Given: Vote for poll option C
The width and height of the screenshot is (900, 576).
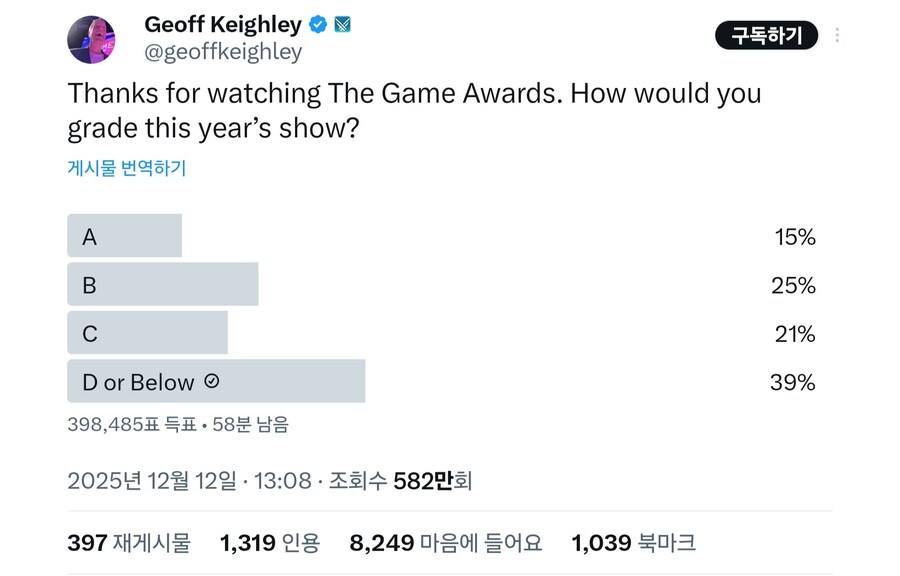Looking at the screenshot, I should pos(147,332).
